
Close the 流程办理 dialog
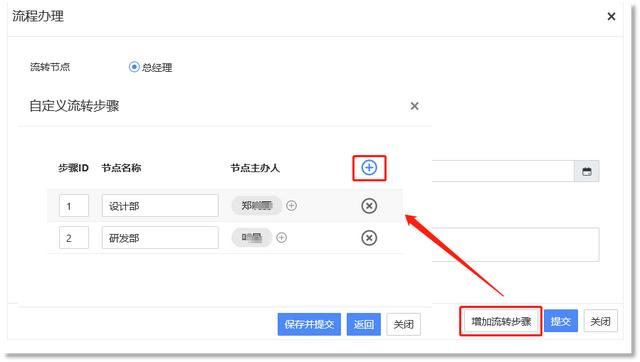click(611, 16)
